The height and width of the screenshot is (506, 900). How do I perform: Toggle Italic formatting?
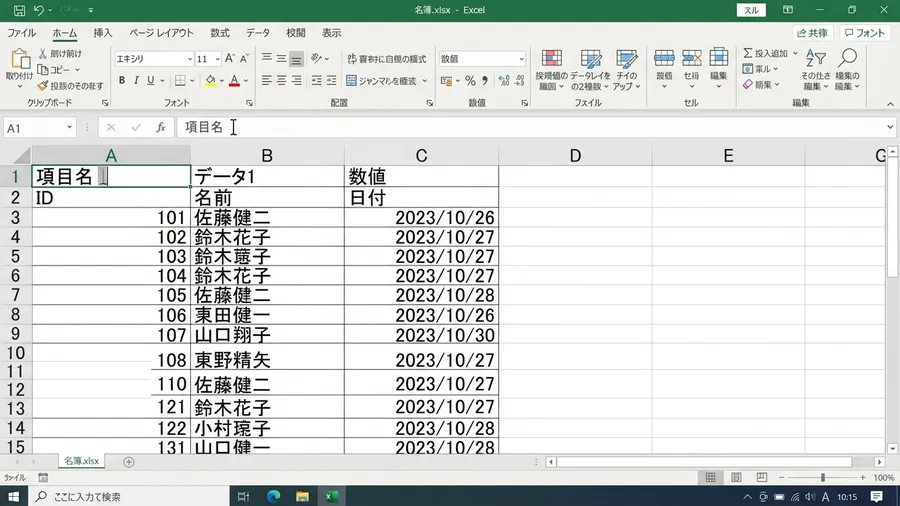[136, 80]
